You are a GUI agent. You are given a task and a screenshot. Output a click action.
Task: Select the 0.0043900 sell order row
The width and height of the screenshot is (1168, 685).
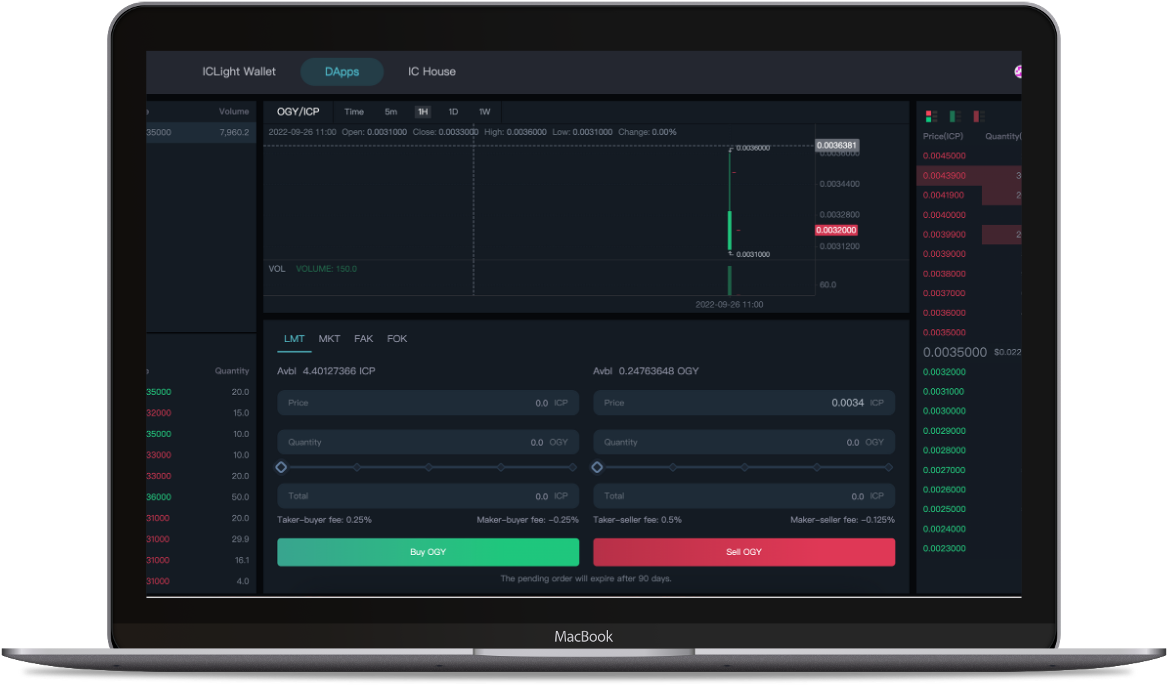968,175
